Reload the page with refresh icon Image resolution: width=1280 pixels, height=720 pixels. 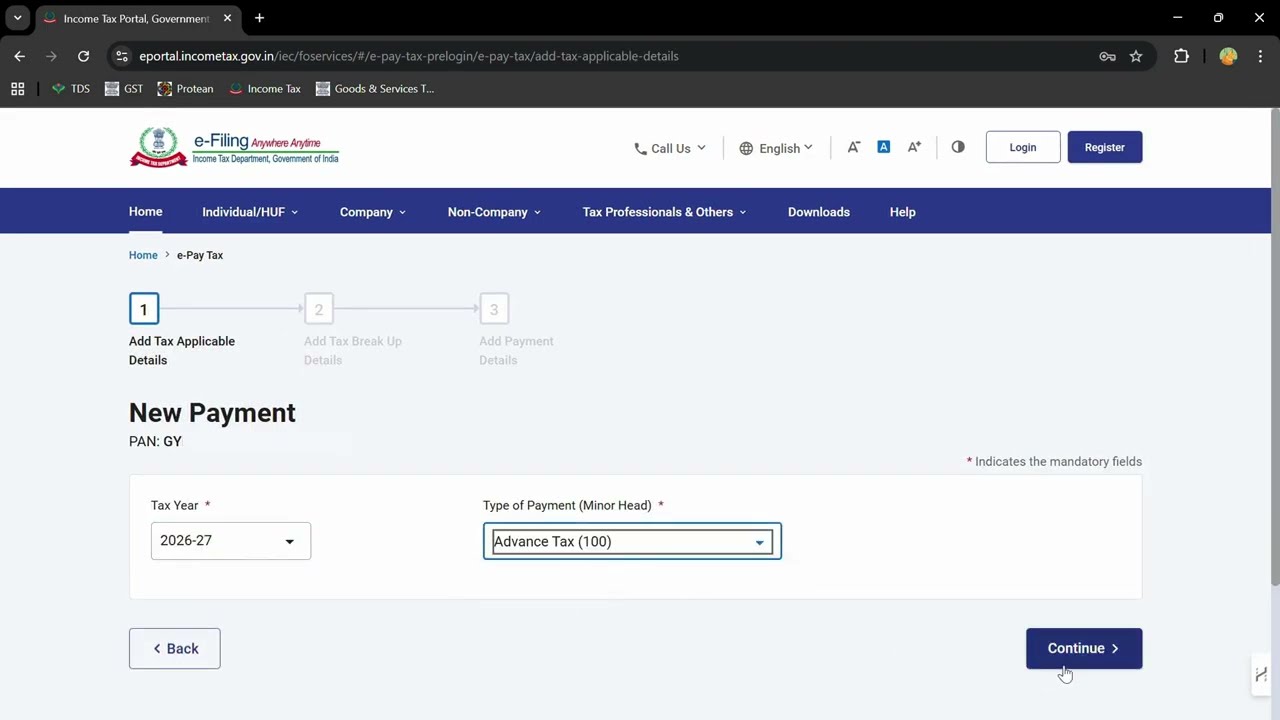click(x=83, y=56)
